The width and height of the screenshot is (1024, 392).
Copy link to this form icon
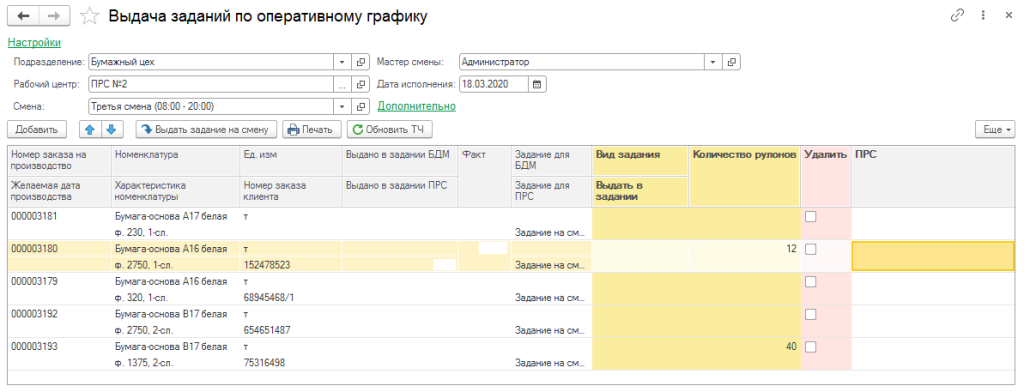[957, 16]
